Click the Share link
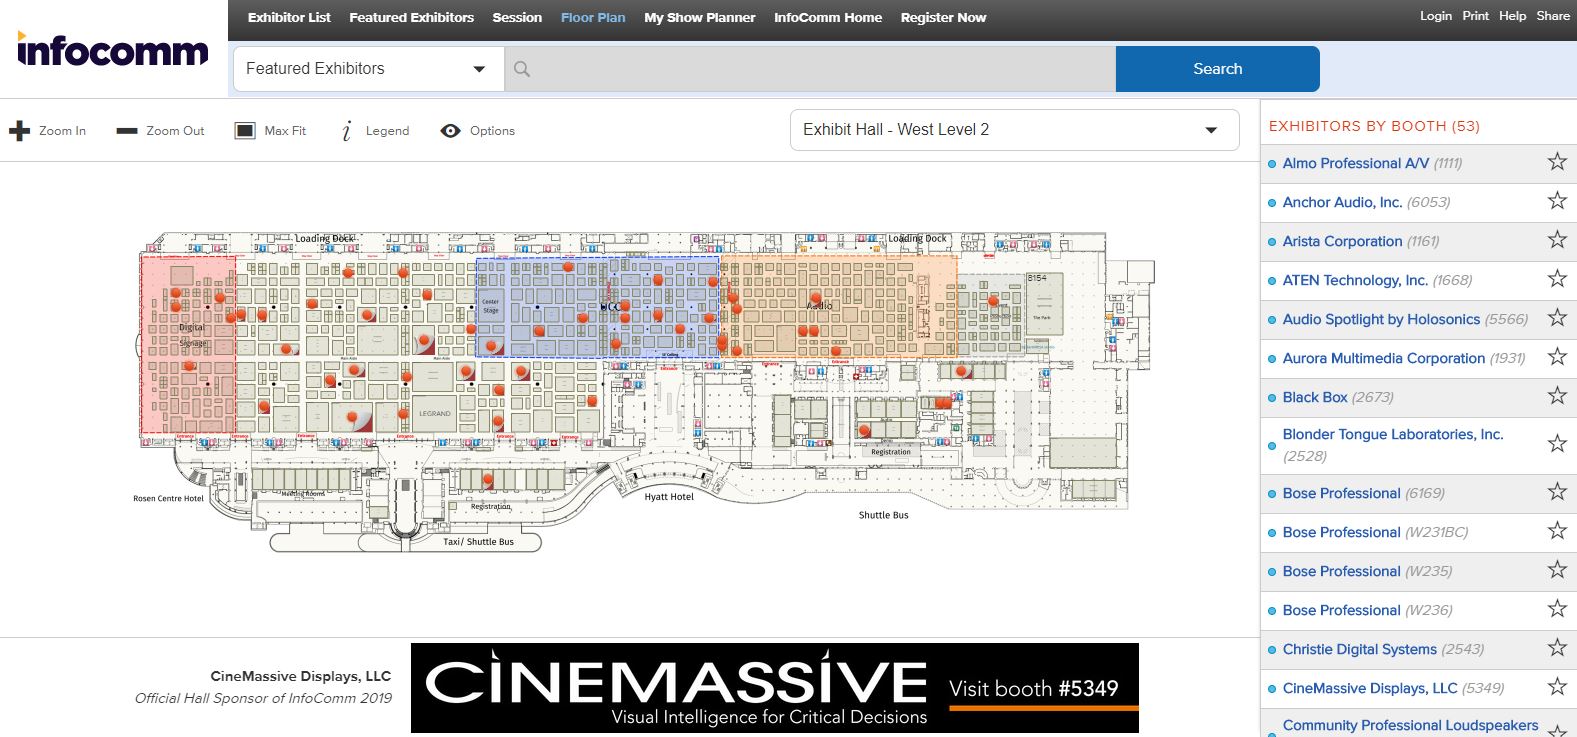The width and height of the screenshot is (1577, 737). tap(1553, 16)
